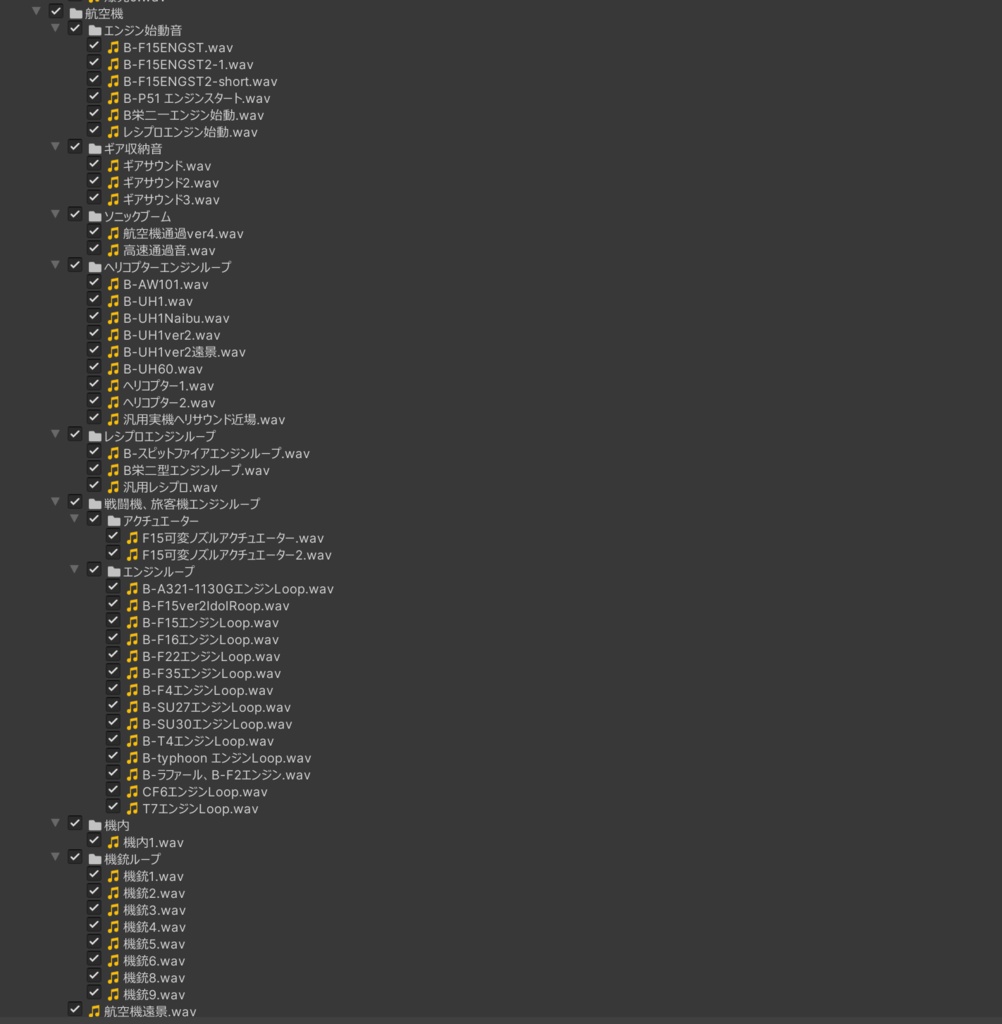Click the audio icon of B-F15ENGST2-1.wav
Screen dimensions: 1002x1024
tap(114, 64)
